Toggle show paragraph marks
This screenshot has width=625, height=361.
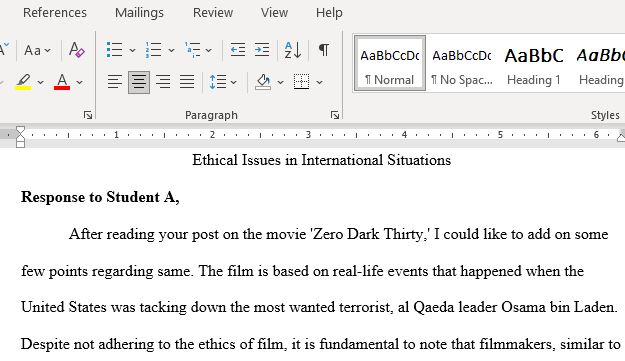(324, 50)
